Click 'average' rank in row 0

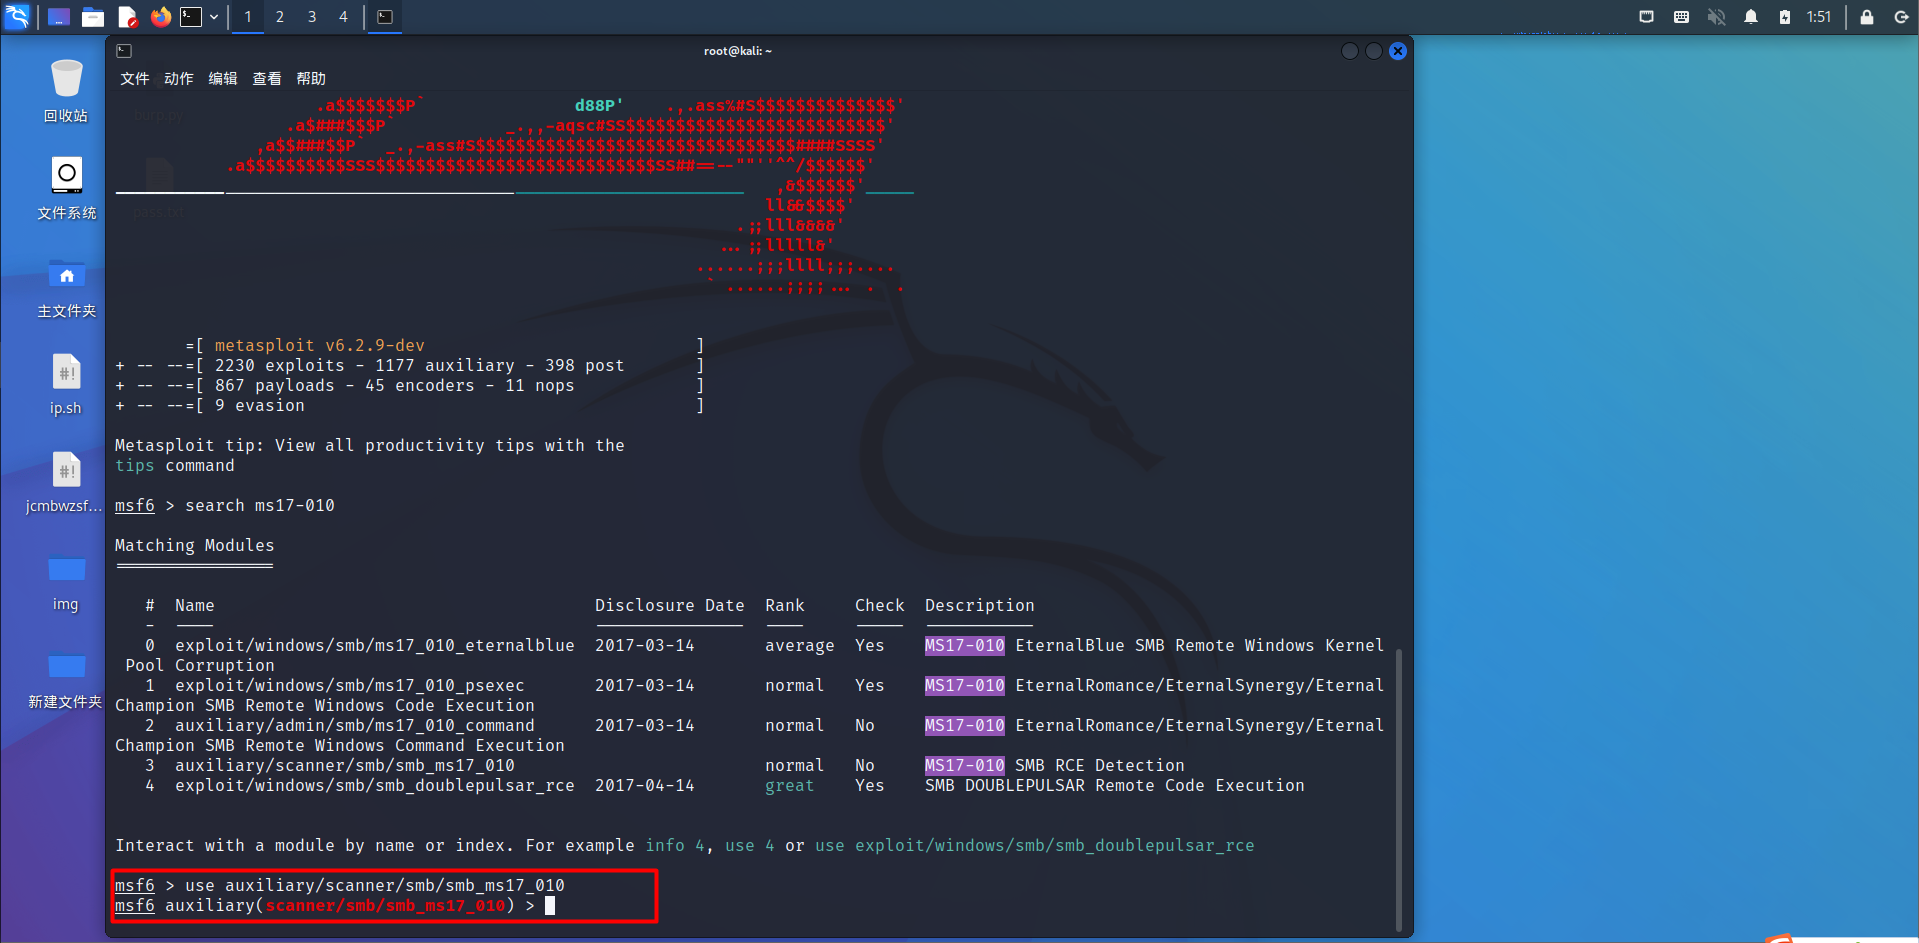tap(800, 646)
